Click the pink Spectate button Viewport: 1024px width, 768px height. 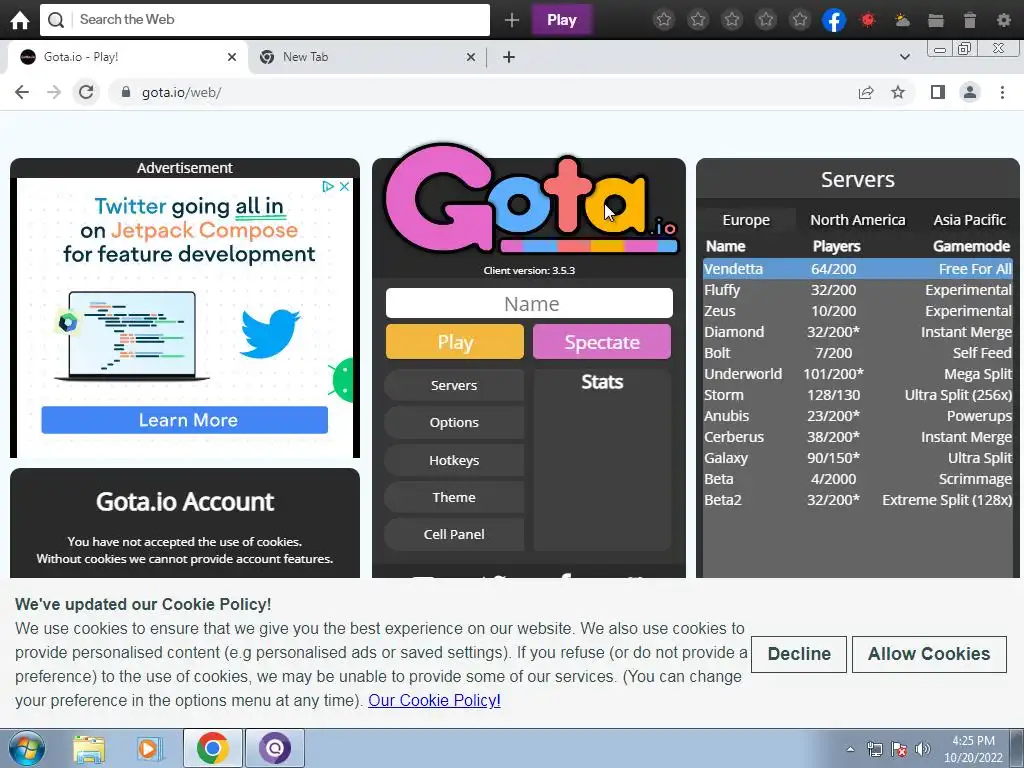(x=601, y=342)
